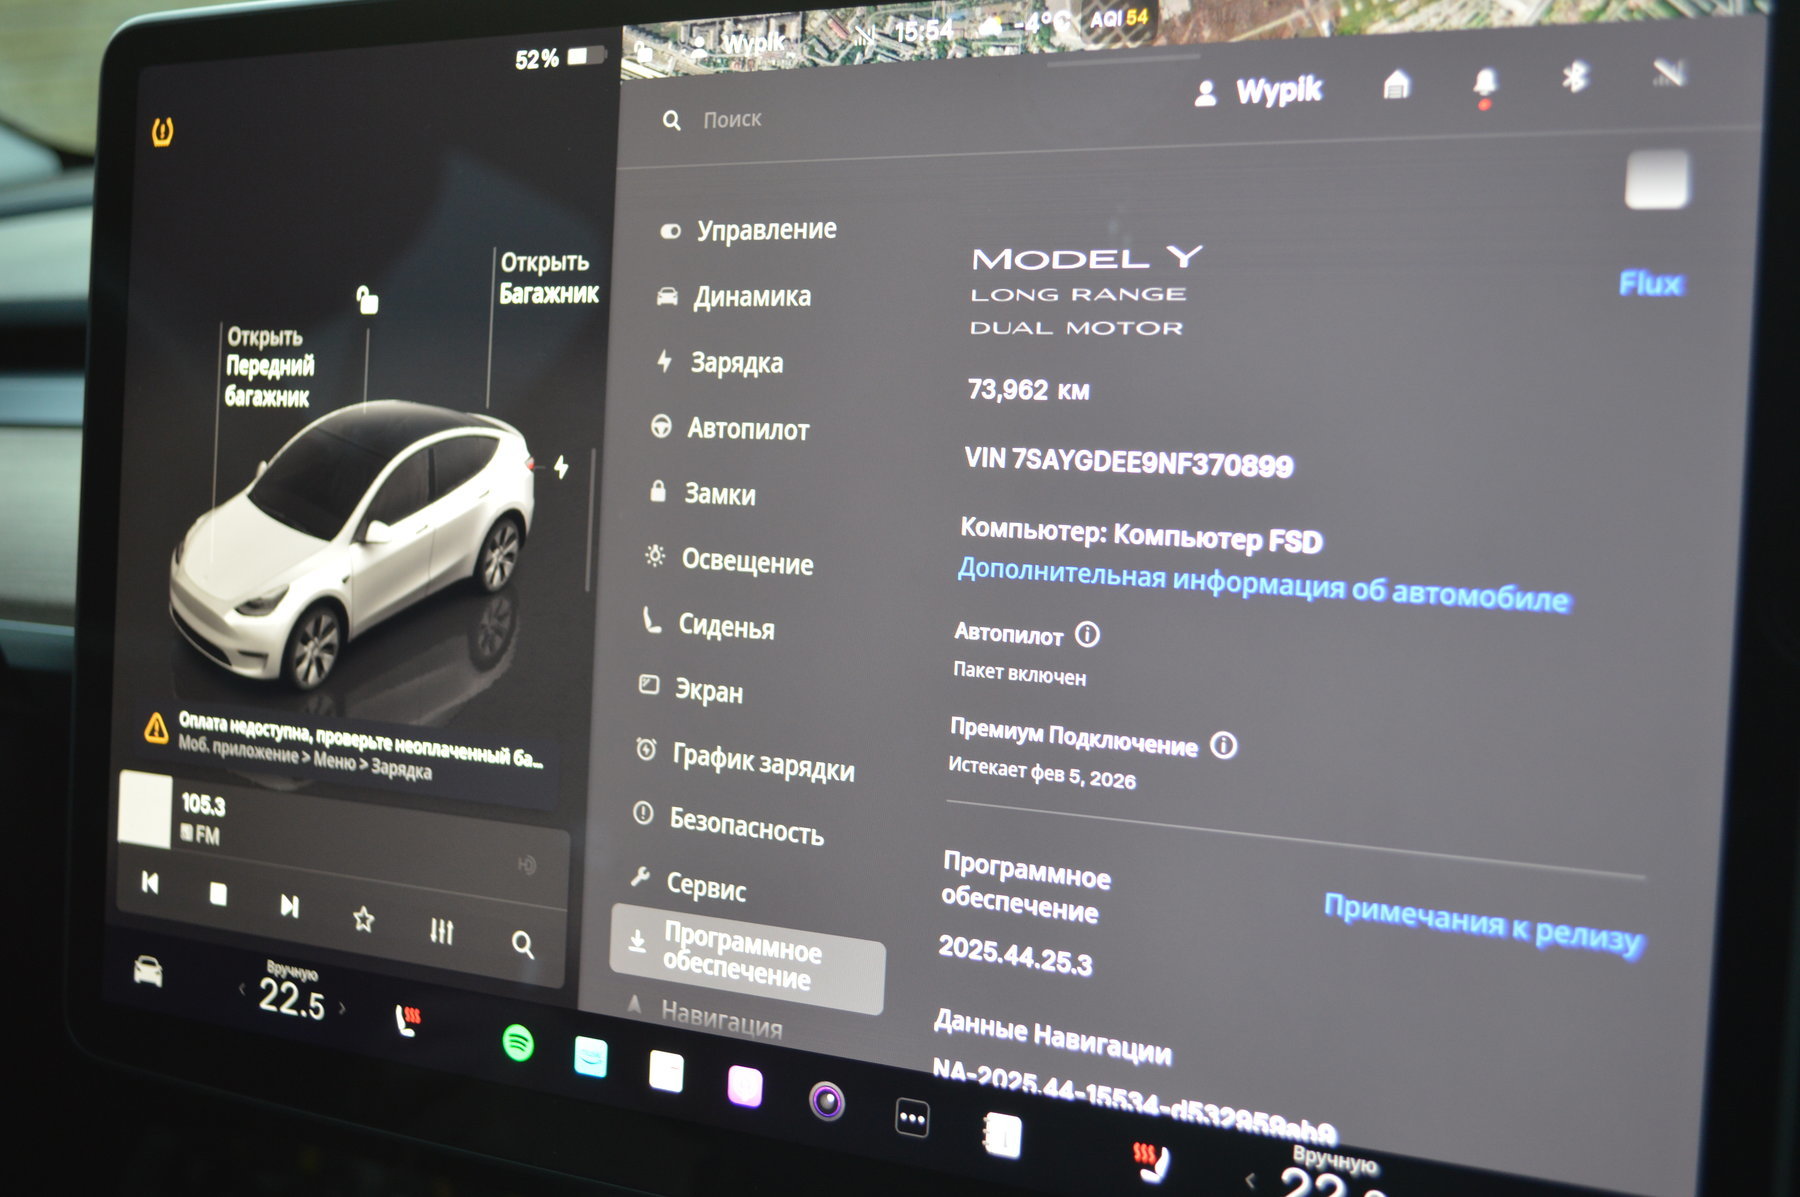Open the Wypik driver profile menu
Viewport: 1800px width, 1197px height.
[1258, 92]
